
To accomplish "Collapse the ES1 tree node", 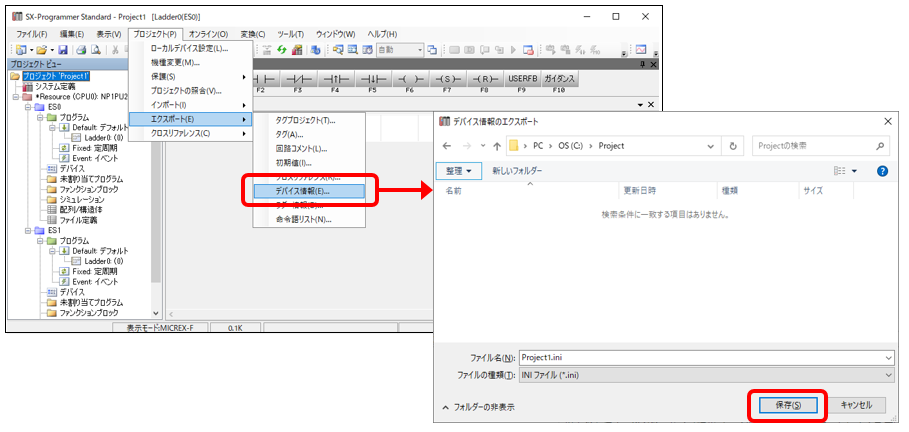I will coord(26,230).
